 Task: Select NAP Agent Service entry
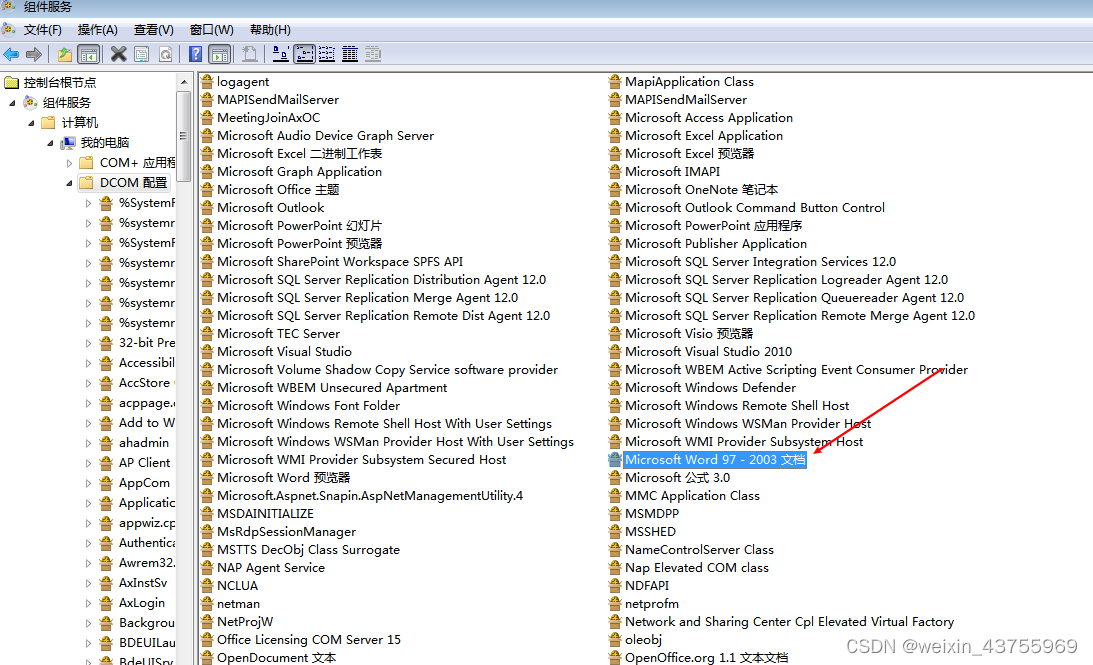[x=270, y=567]
